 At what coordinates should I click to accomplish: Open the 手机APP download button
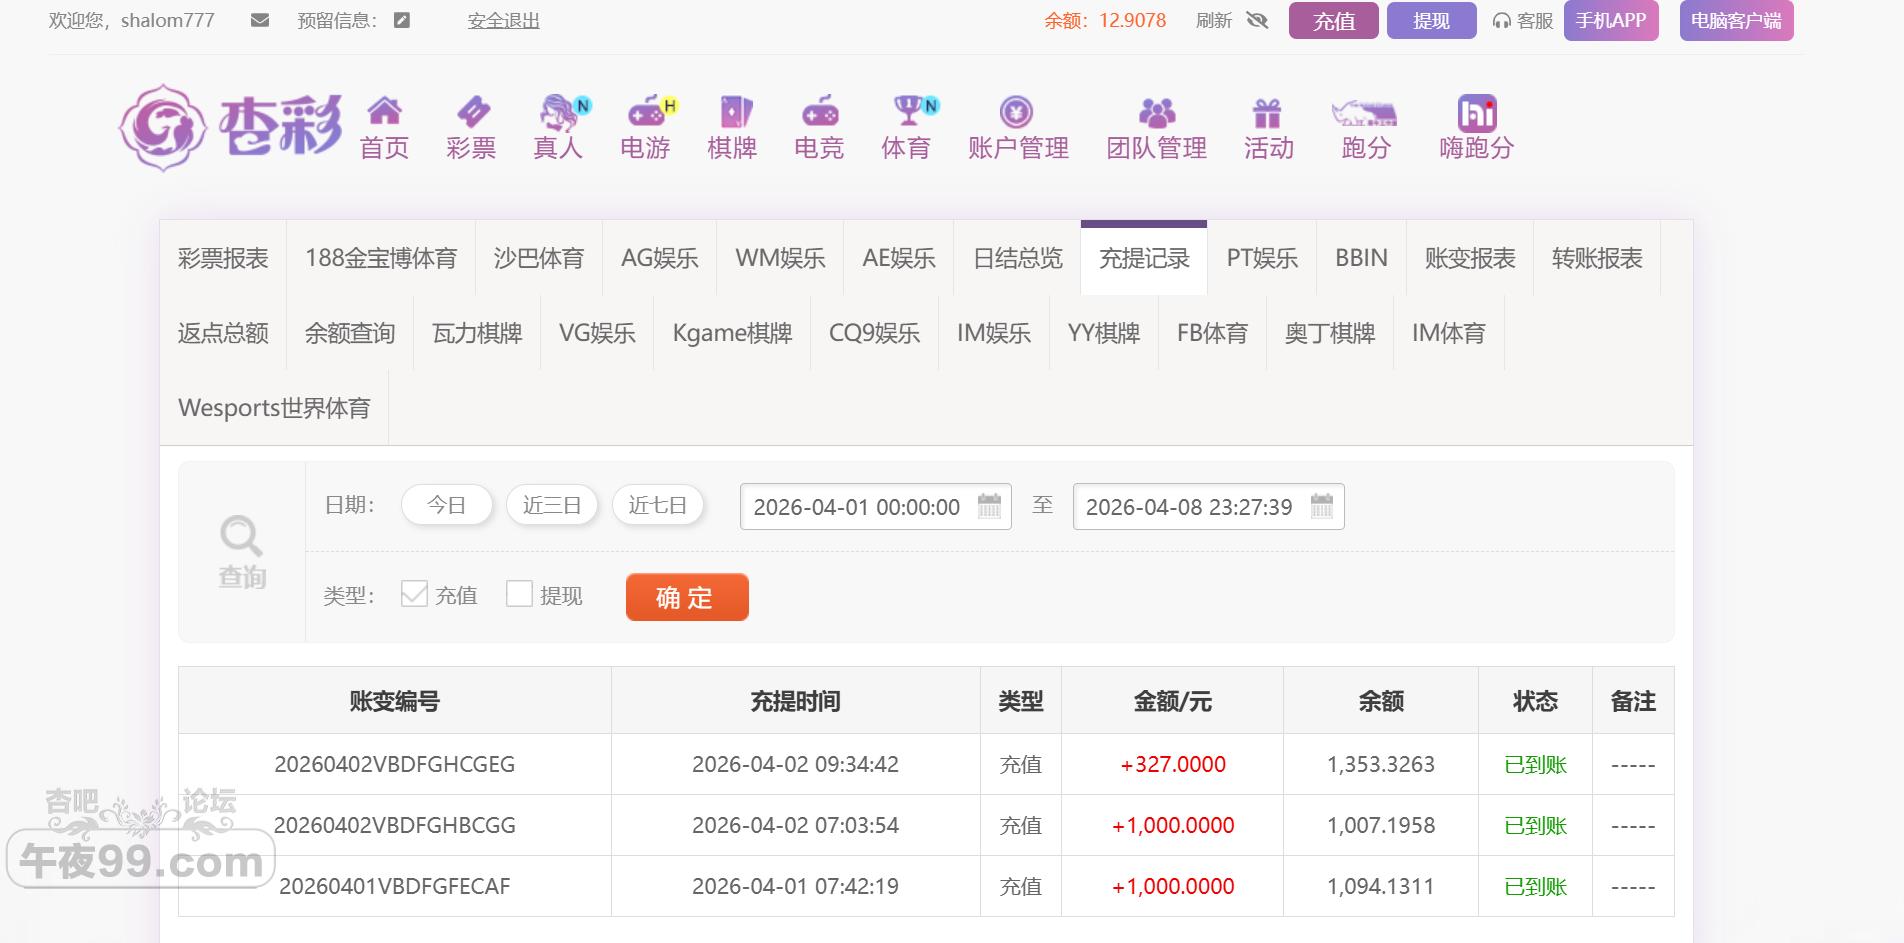pyautogui.click(x=1611, y=20)
